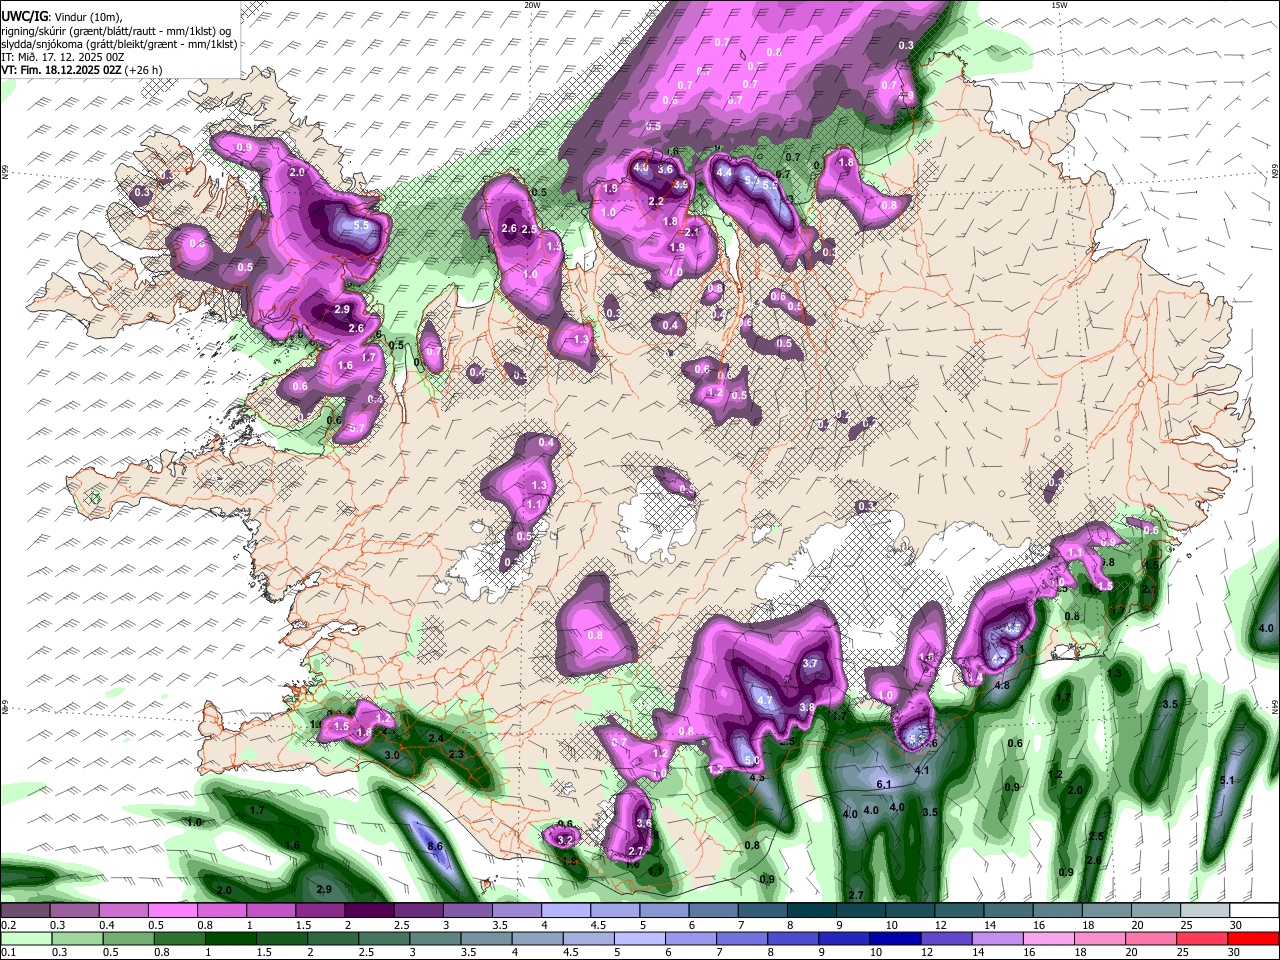This screenshot has width=1280, height=960.
Task: Click the 3.2 snow value on the map
Action: click(565, 840)
